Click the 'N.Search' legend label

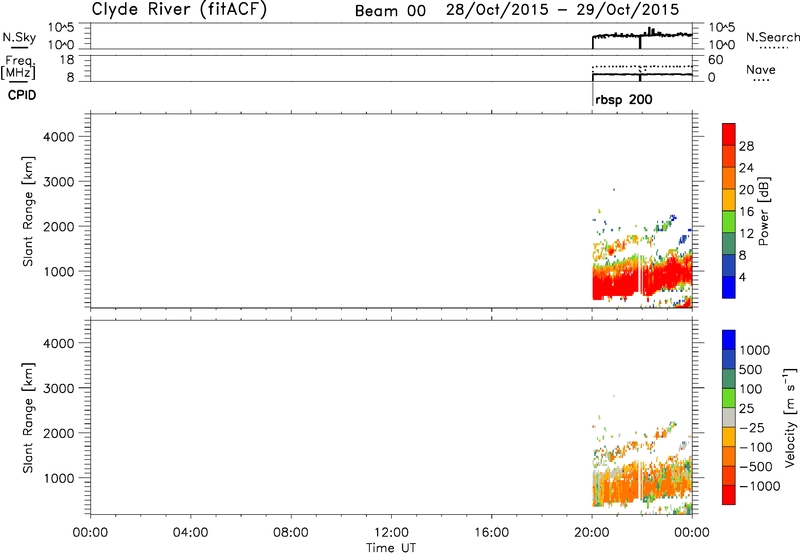tap(772, 37)
